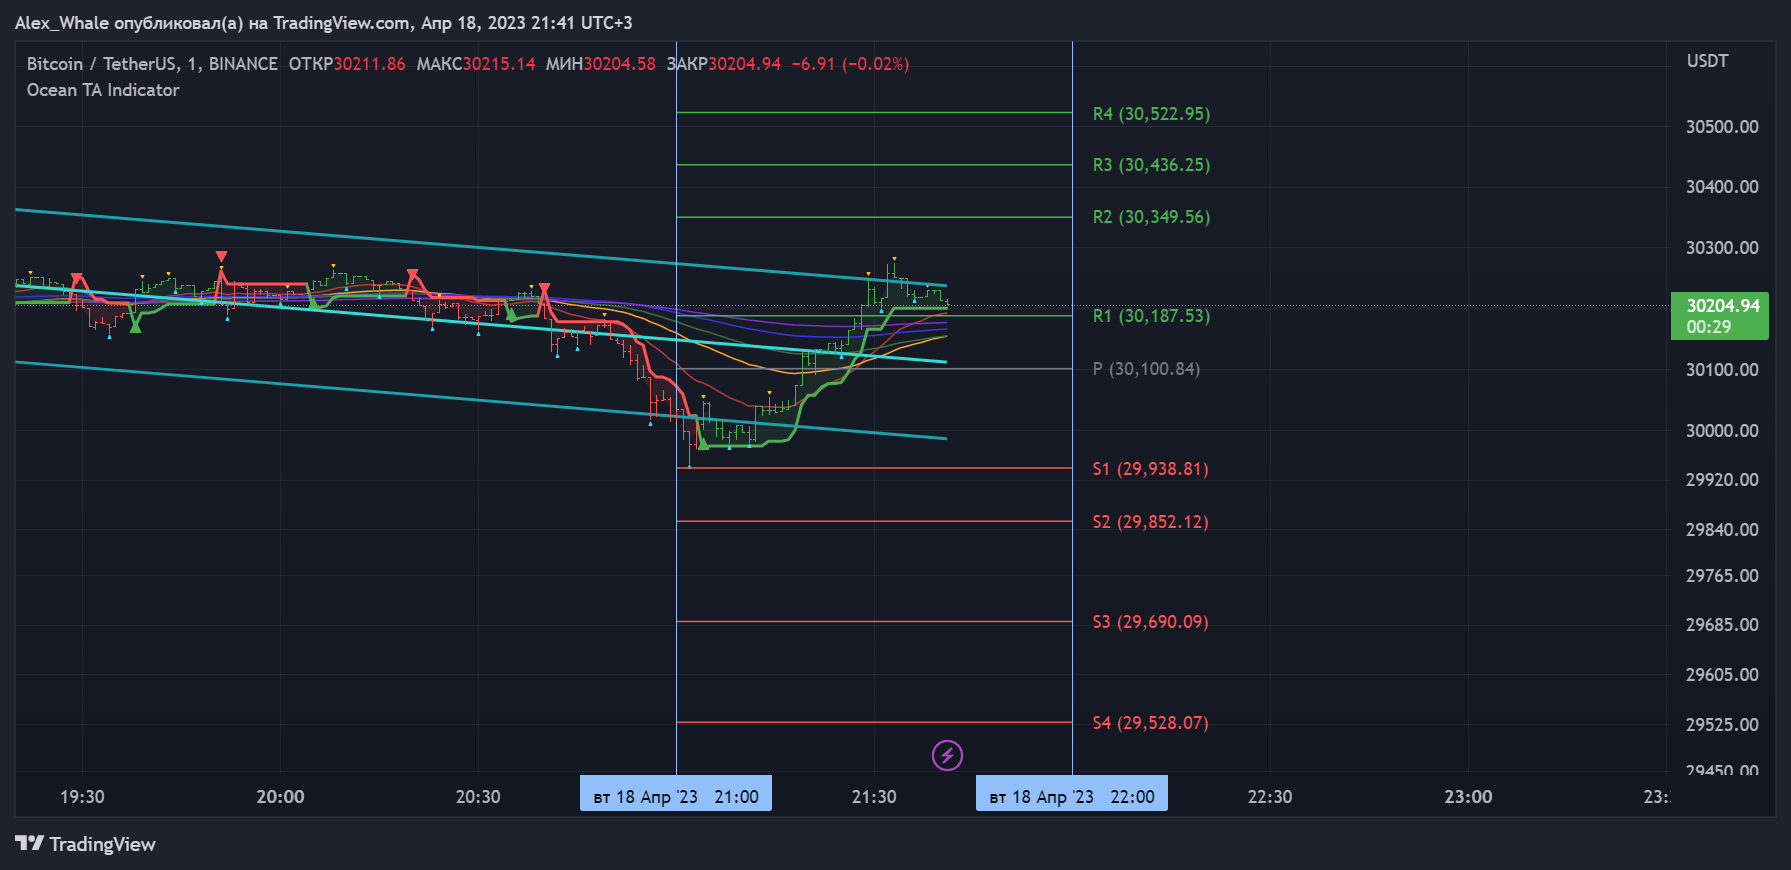Click the МАКС value 30215.14
The width and height of the screenshot is (1791, 870).
pyautogui.click(x=498, y=64)
